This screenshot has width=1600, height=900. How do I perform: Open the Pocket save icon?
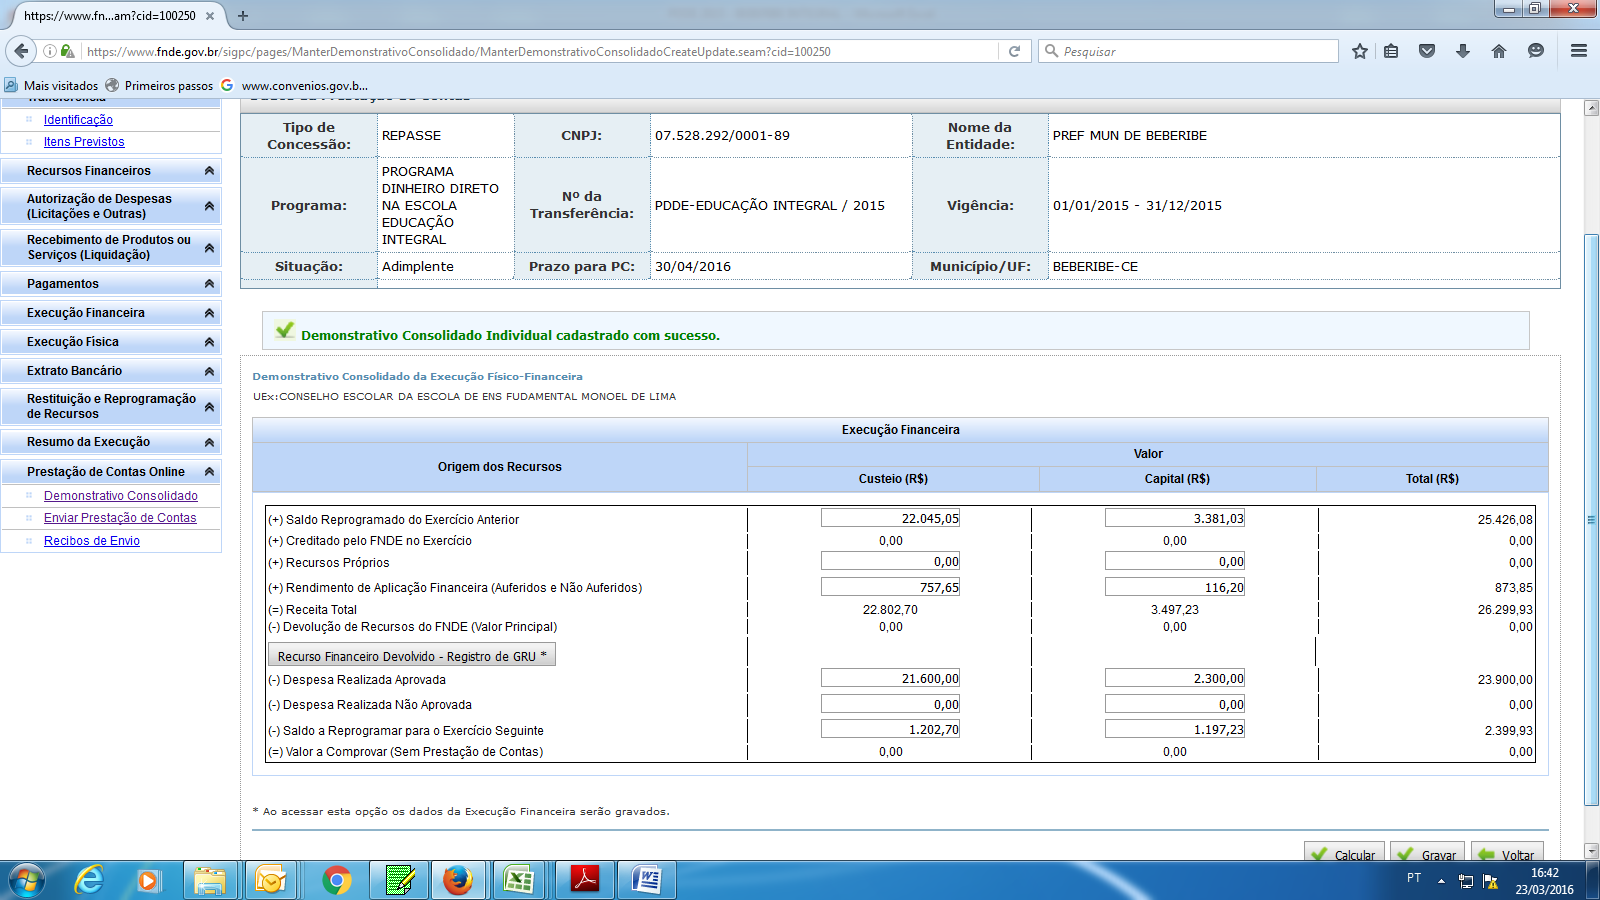(1427, 51)
